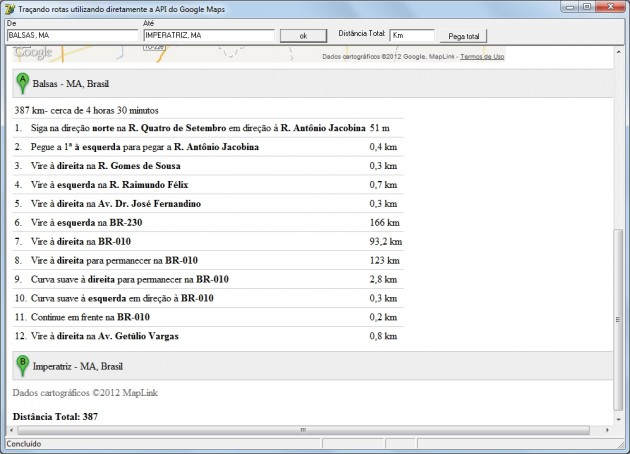The height and width of the screenshot is (454, 630).
Task: Select 'Balsas - MA, Brasil' origin row
Action: pyautogui.click(x=313, y=84)
